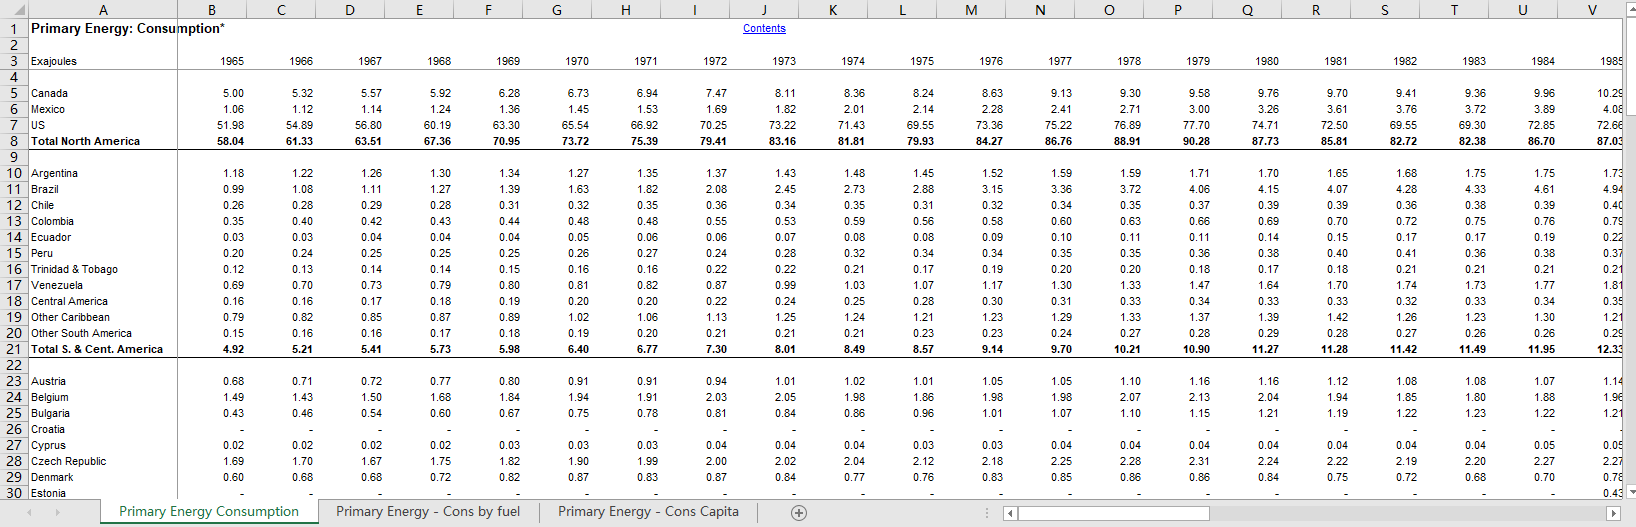
Task: Click the 'Central America' row label
Action: point(69,301)
